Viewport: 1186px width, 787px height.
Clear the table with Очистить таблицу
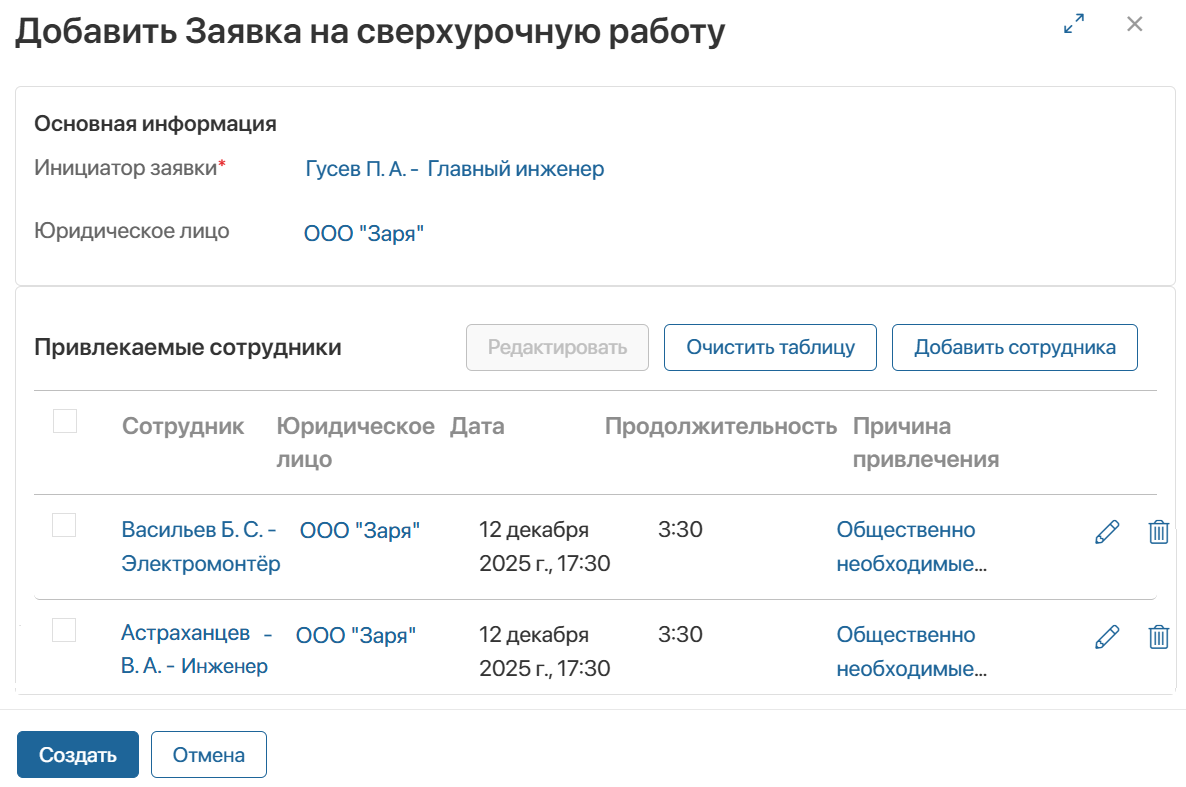pyautogui.click(x=770, y=347)
